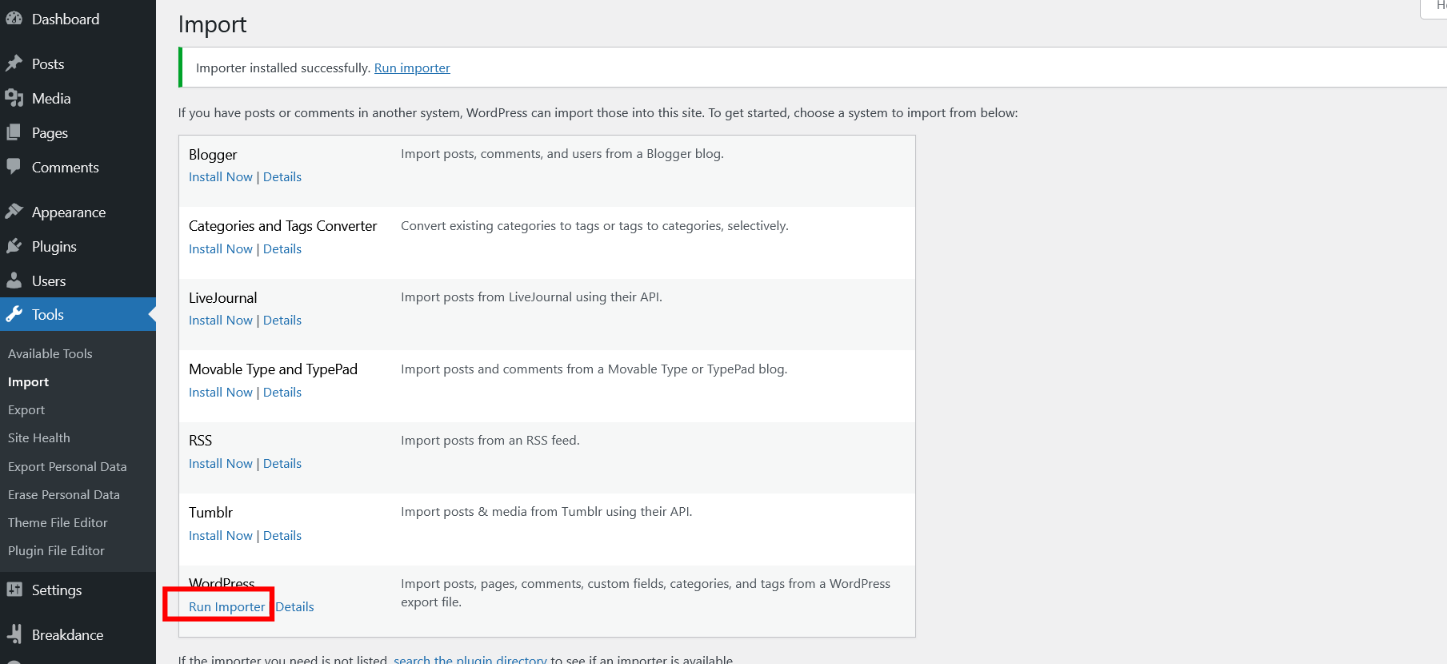1447x664 pixels.
Task: View Details for LiveJournal importer
Action: [282, 320]
